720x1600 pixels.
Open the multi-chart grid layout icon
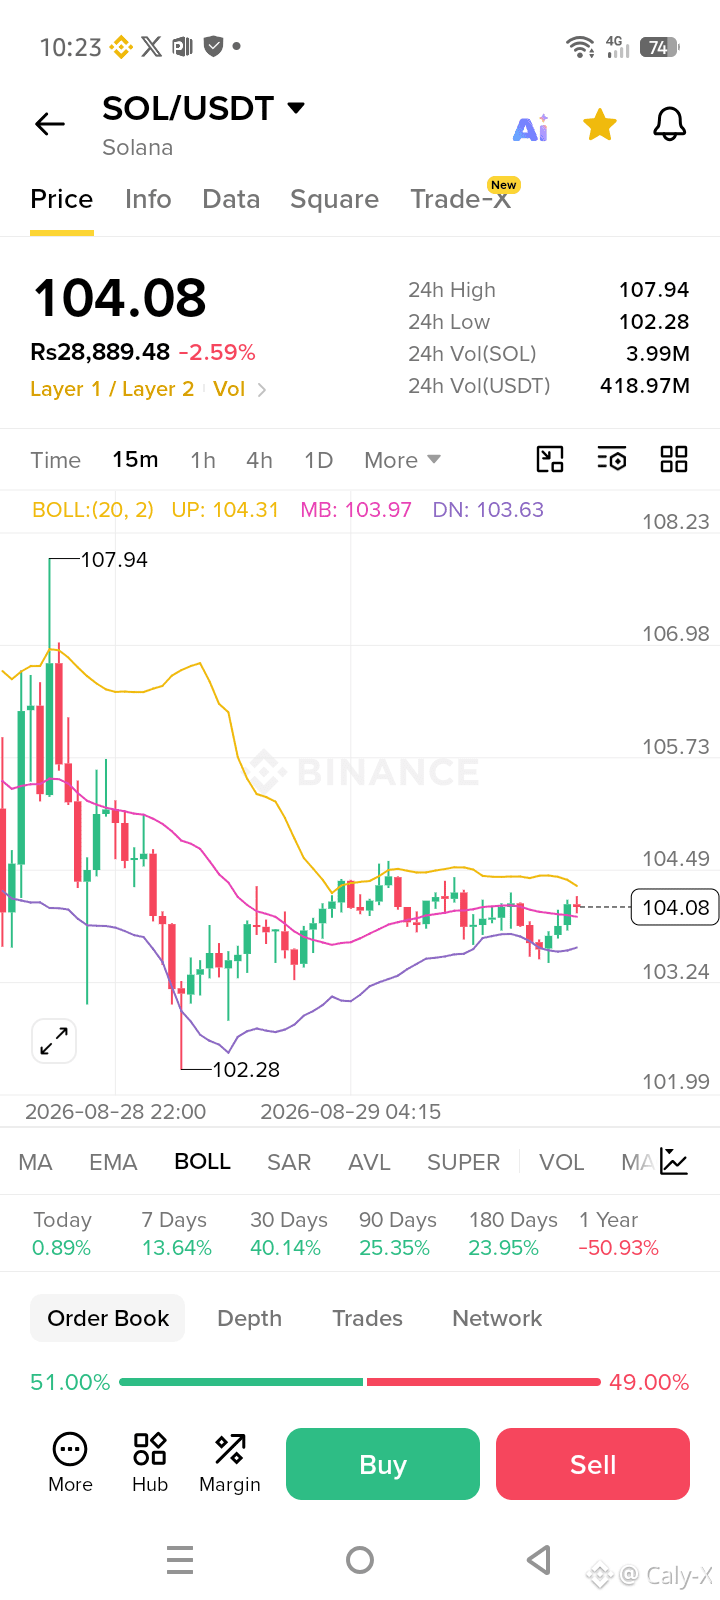674,459
